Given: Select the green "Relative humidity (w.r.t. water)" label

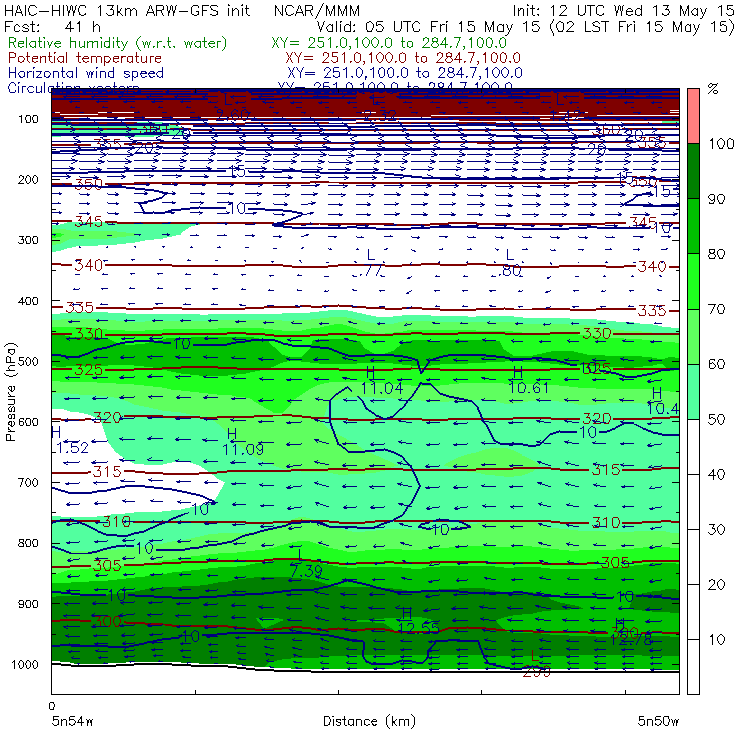Looking at the screenshot, I should coord(118,43).
